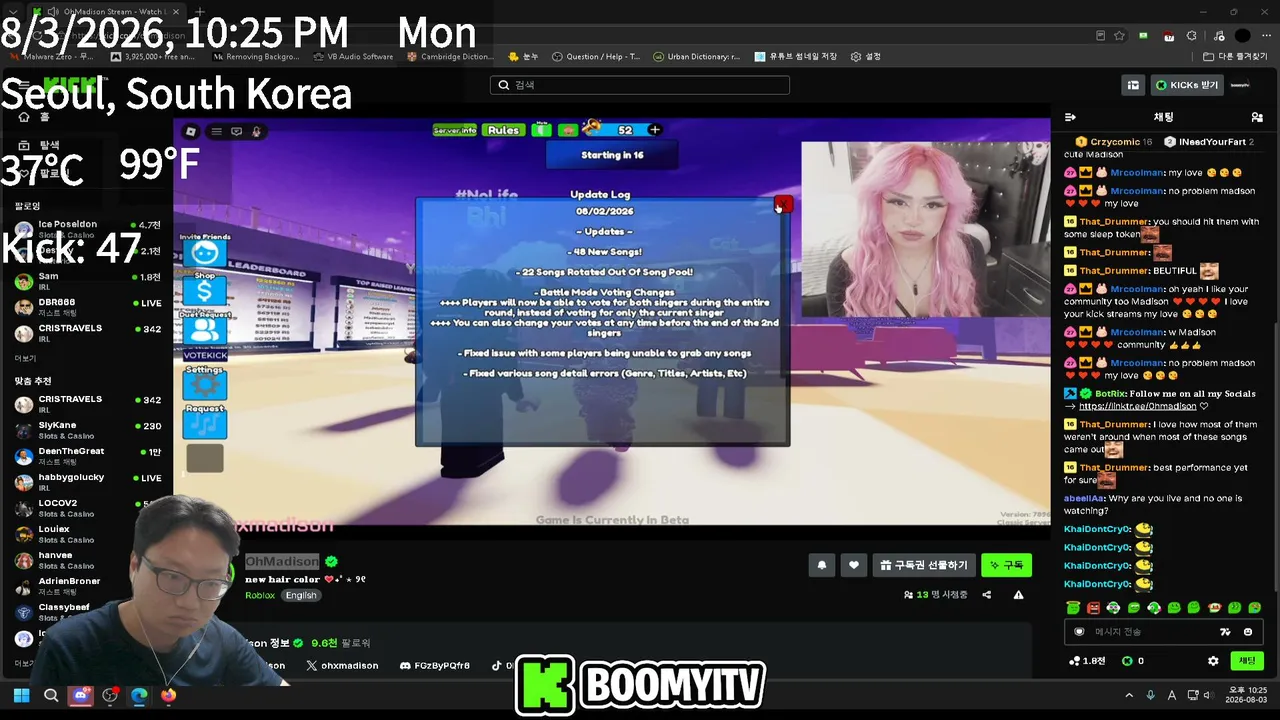The width and height of the screenshot is (1280, 720).
Task: Open habbygolucky channel in sidebar
Action: pos(88,482)
